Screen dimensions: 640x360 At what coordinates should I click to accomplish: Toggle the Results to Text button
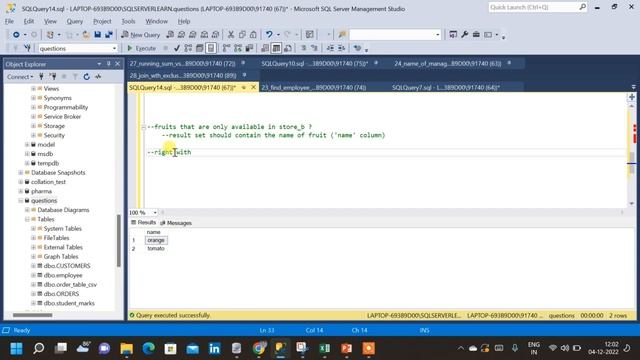click(265, 48)
